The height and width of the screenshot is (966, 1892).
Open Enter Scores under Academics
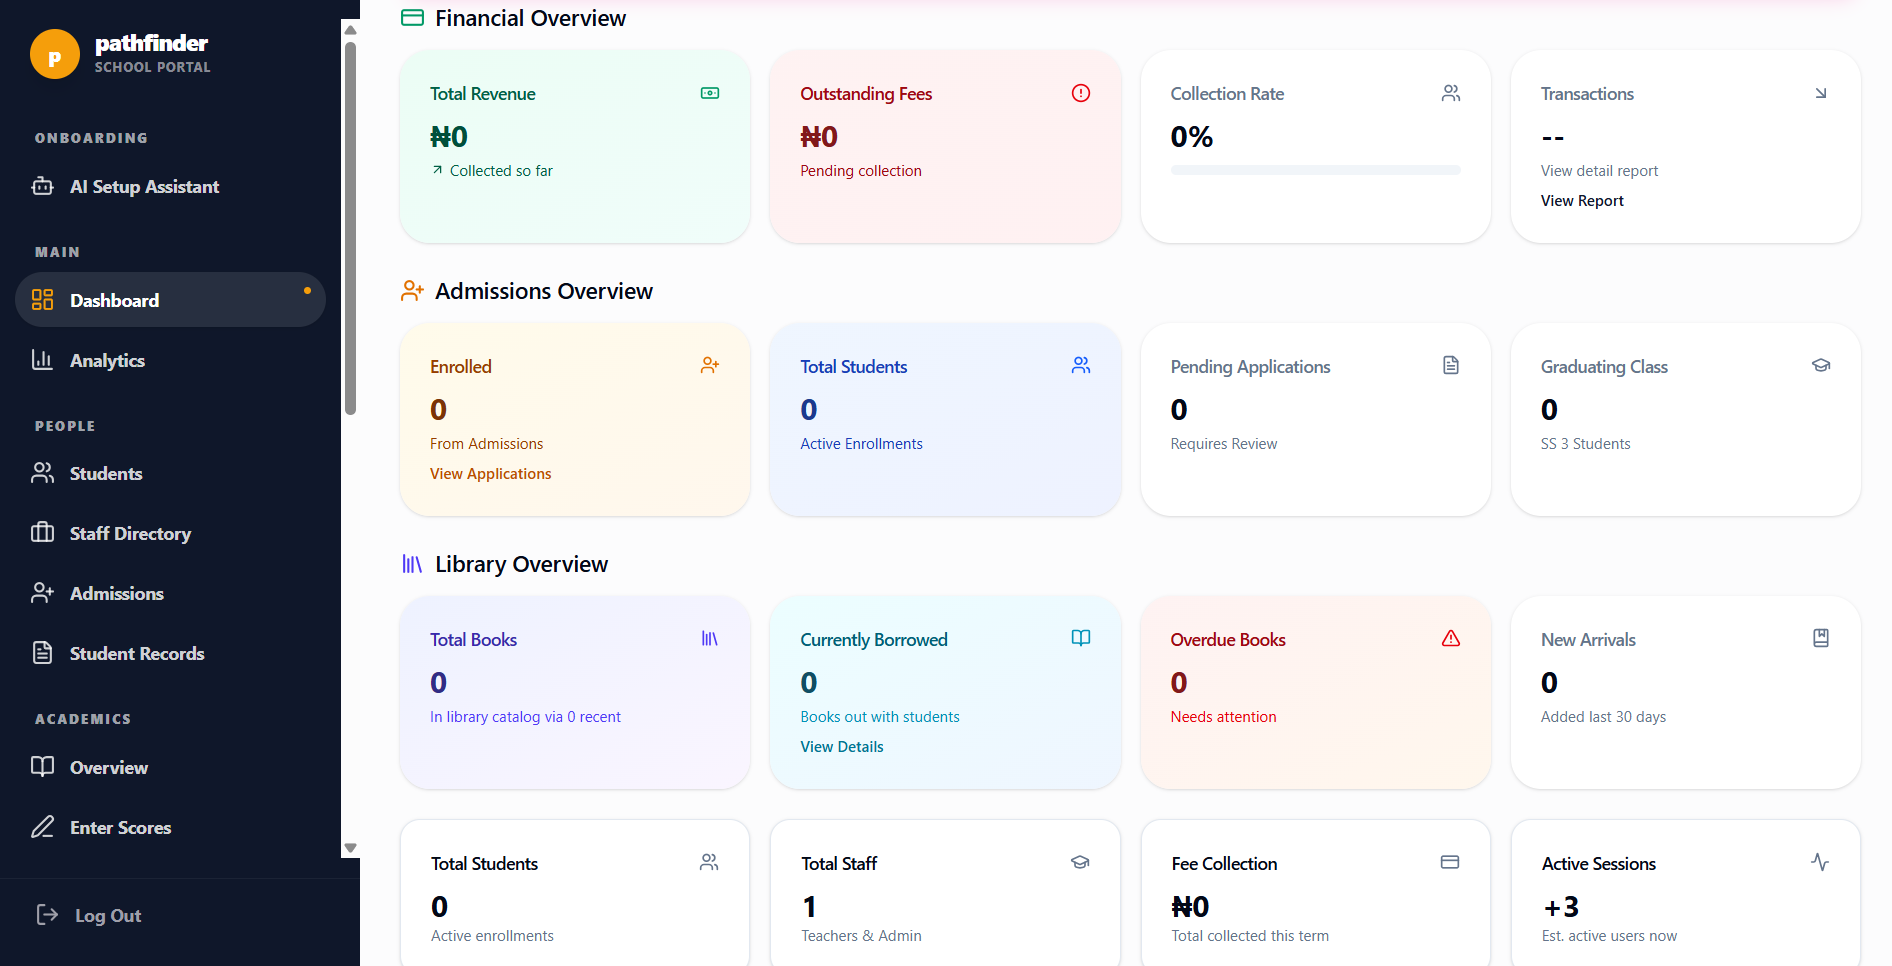point(120,828)
